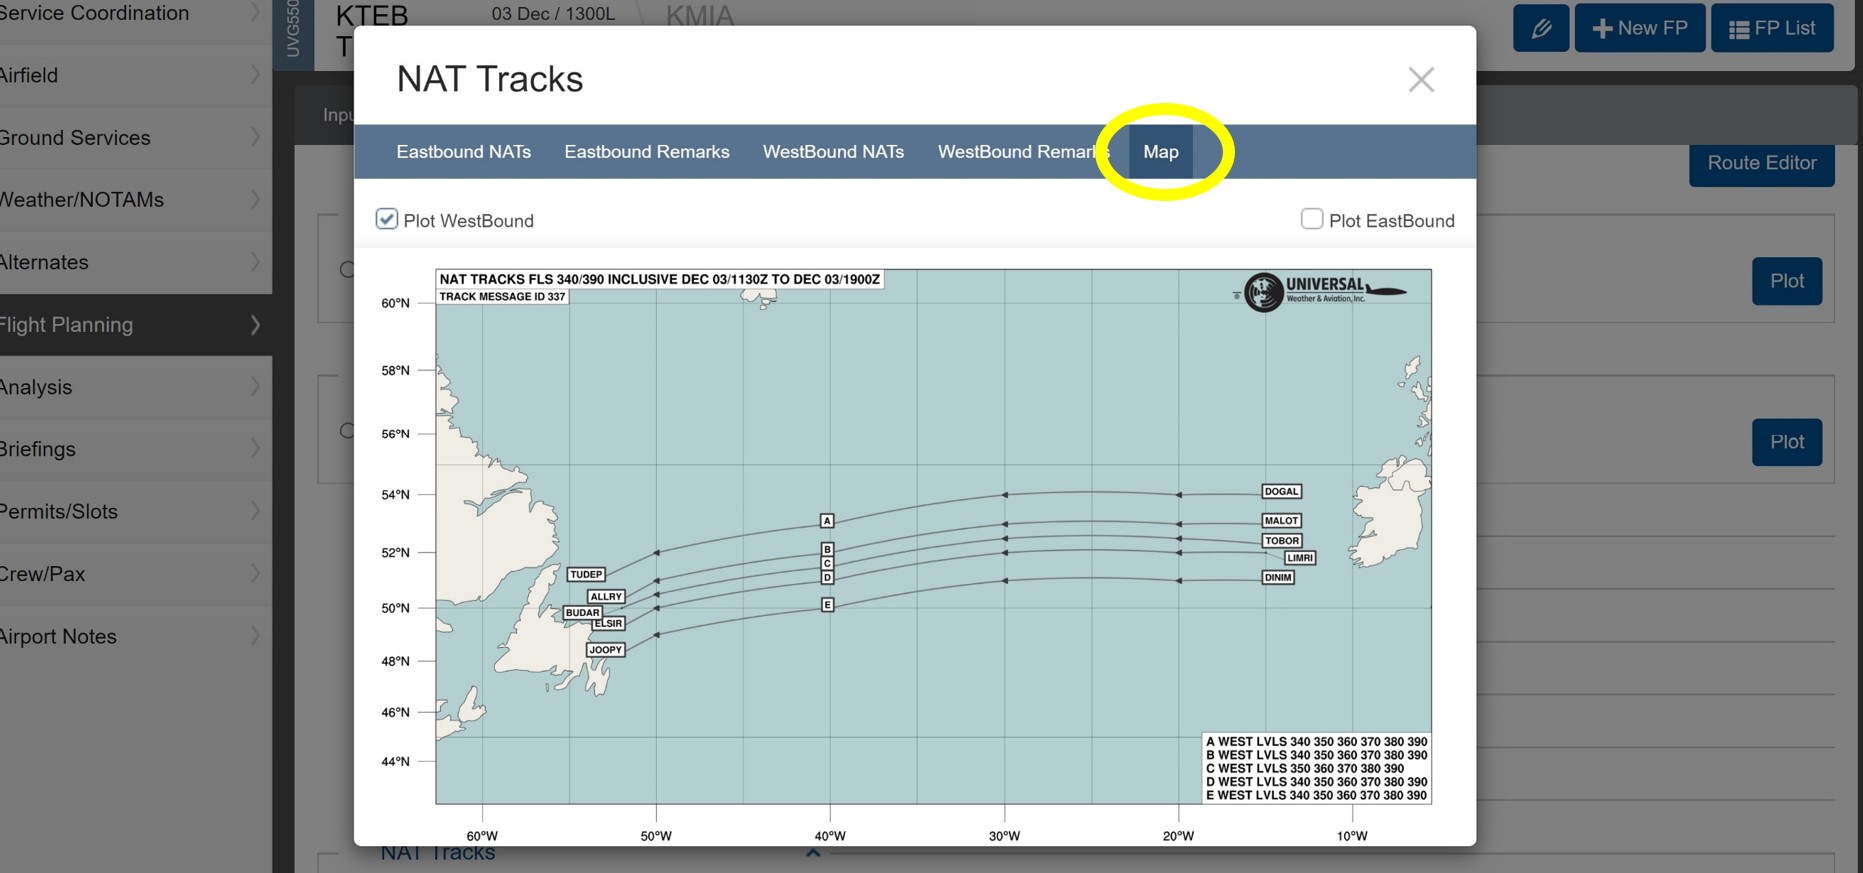Expand Weather/NOTAMs sidebar chevron

click(x=255, y=199)
